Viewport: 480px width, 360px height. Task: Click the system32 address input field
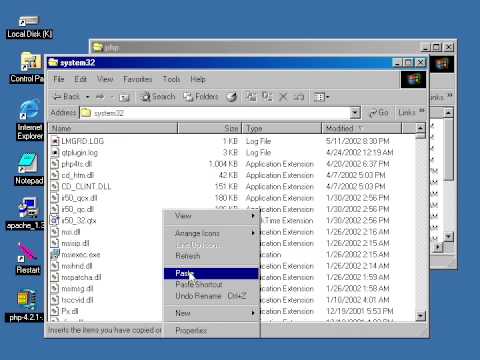[x=215, y=113]
